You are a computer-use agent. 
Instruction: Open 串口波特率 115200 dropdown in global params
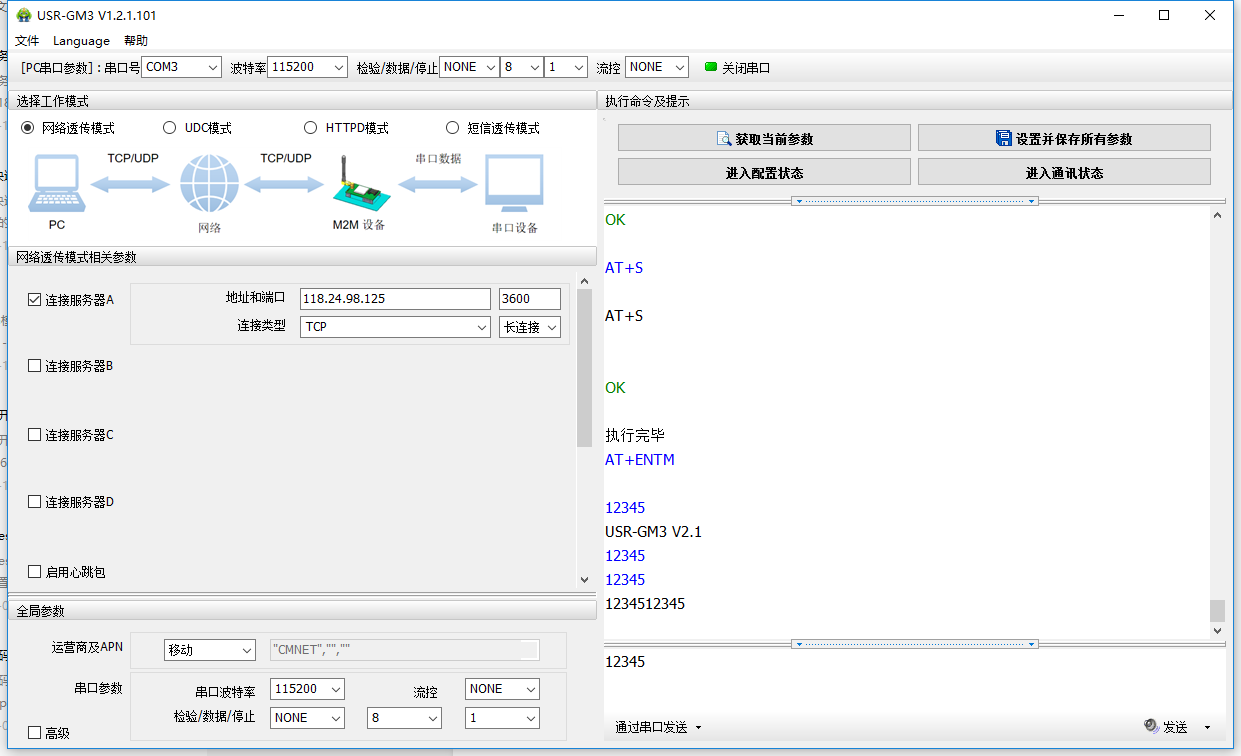click(x=308, y=689)
